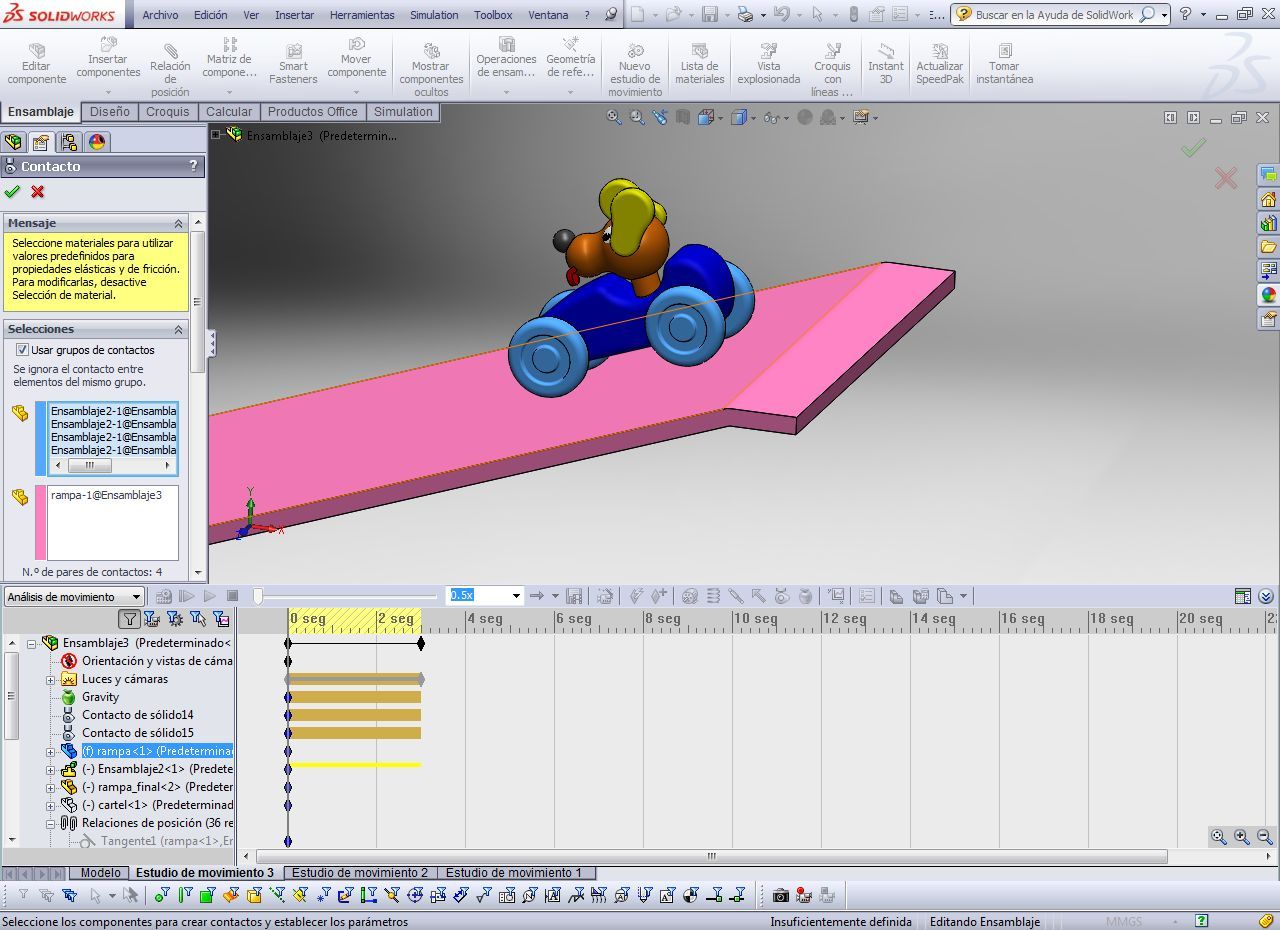Expand the Luces y cámaras tree node
Screen dimensions: 1280x930
tap(51, 680)
